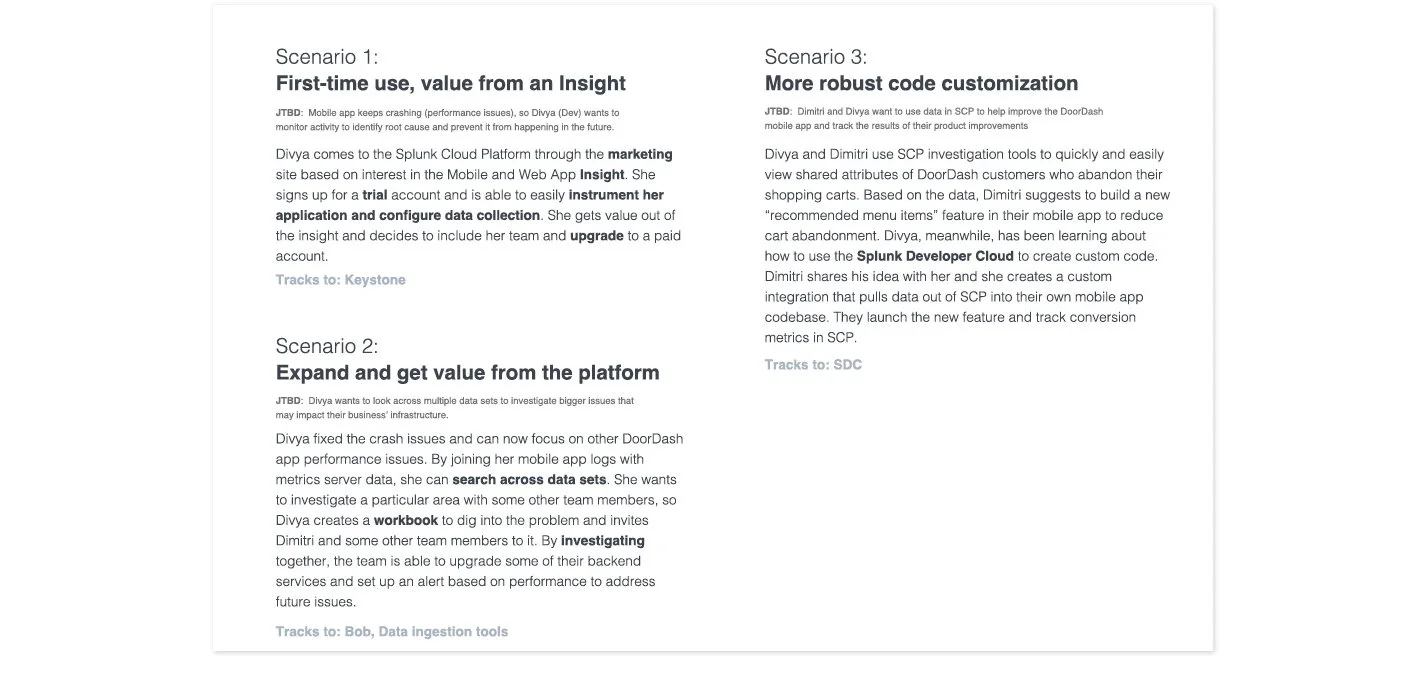The image size is (1426, 688).
Task: Click bold word 'upgrade' in Scenario 1
Action: (597, 236)
